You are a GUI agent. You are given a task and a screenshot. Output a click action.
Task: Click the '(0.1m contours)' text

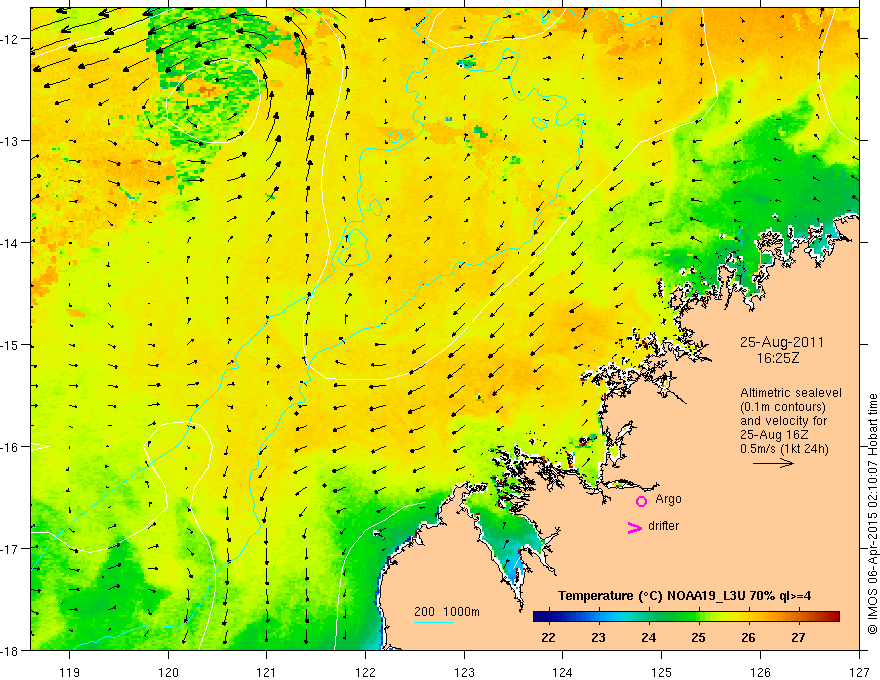783,407
